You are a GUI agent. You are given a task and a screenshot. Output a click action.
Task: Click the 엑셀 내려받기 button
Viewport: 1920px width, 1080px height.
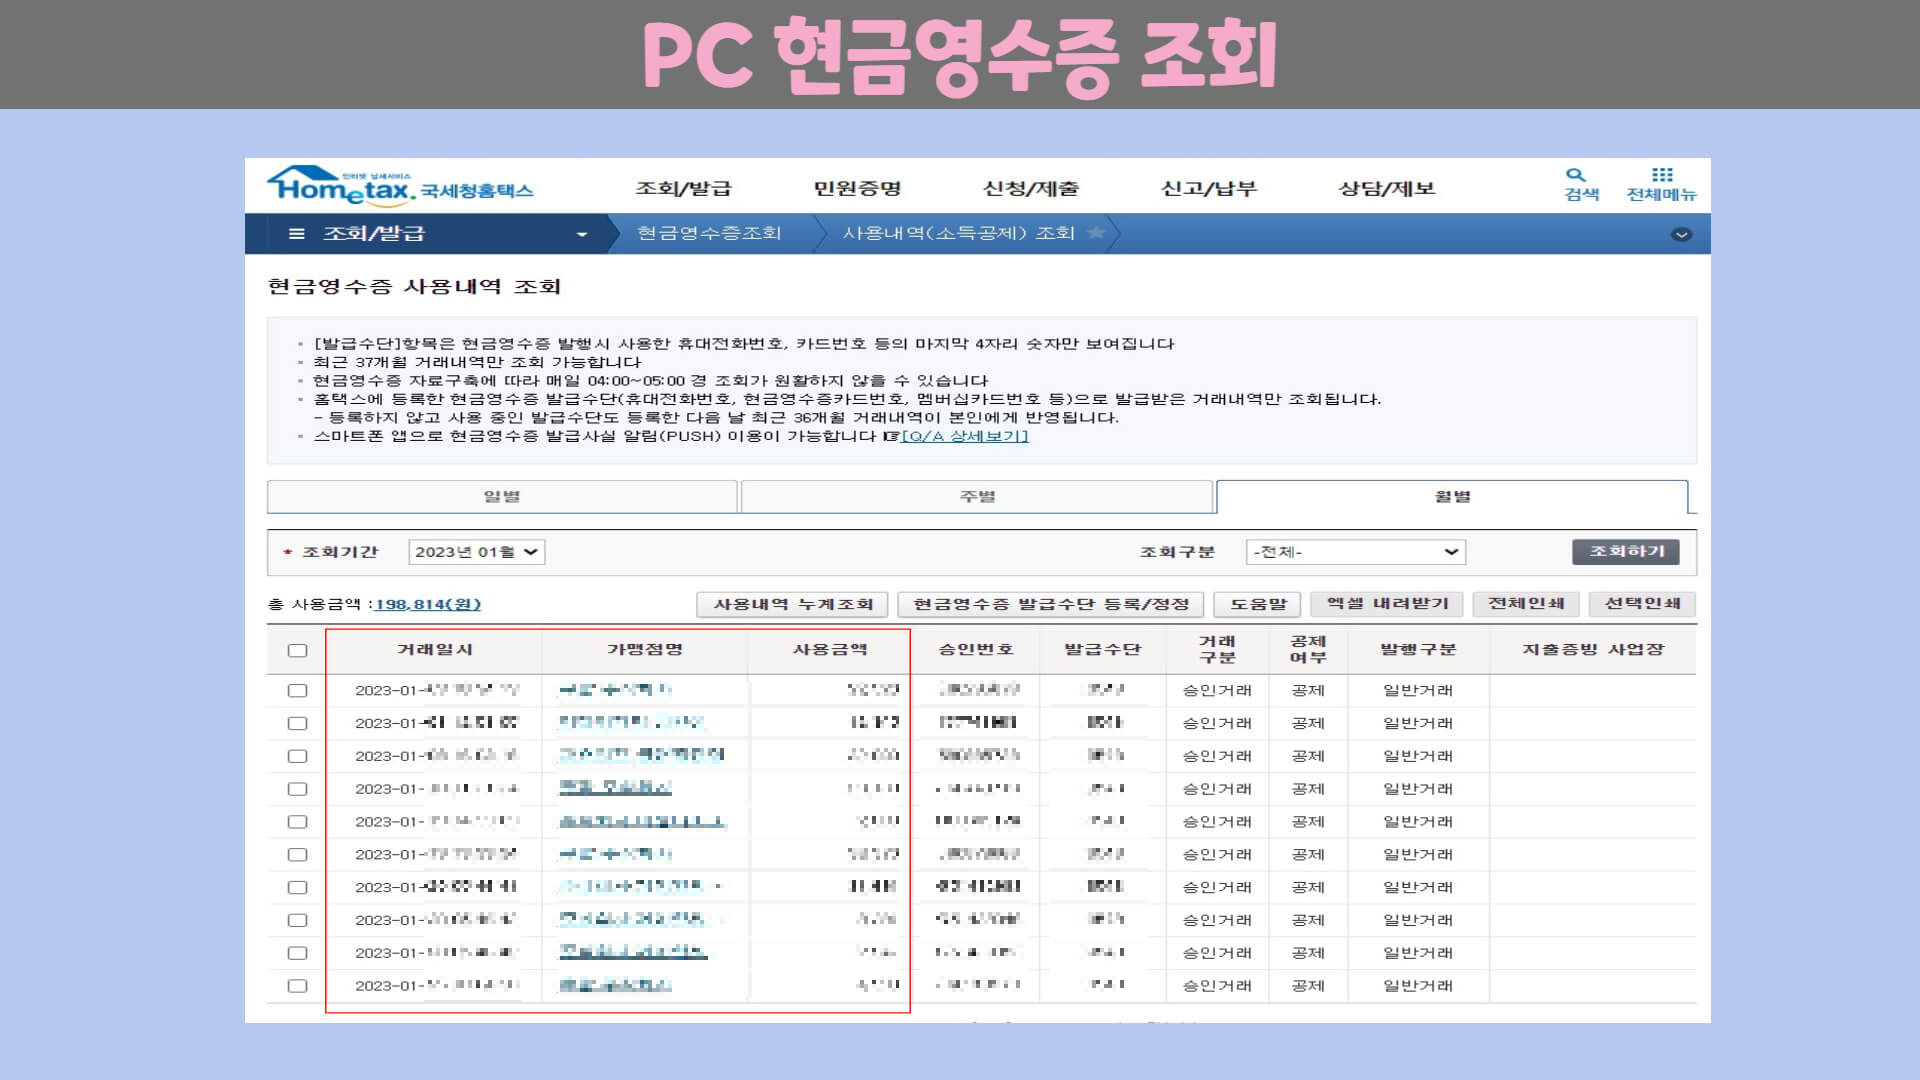[x=1386, y=604]
